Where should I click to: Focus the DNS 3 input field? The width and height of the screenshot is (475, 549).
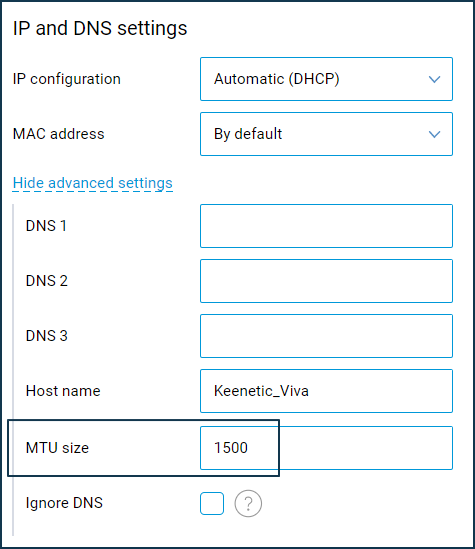tap(326, 336)
